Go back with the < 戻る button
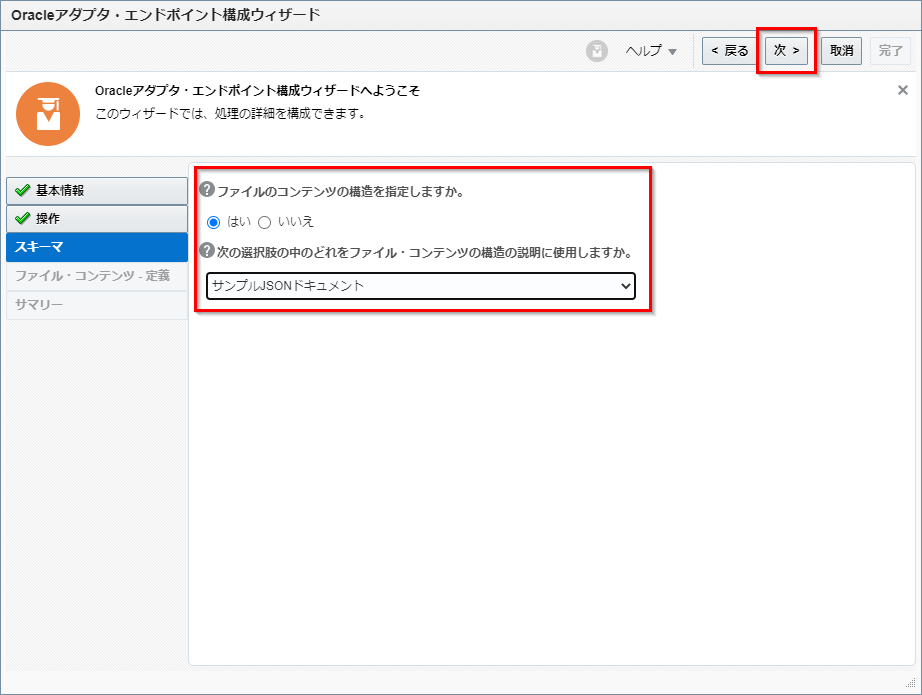The image size is (922, 695). click(x=730, y=51)
